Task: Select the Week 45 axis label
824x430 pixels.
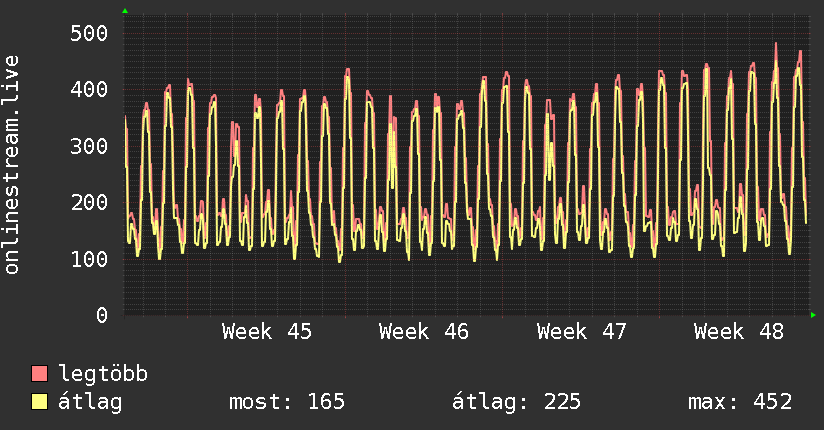Action: pos(267,332)
